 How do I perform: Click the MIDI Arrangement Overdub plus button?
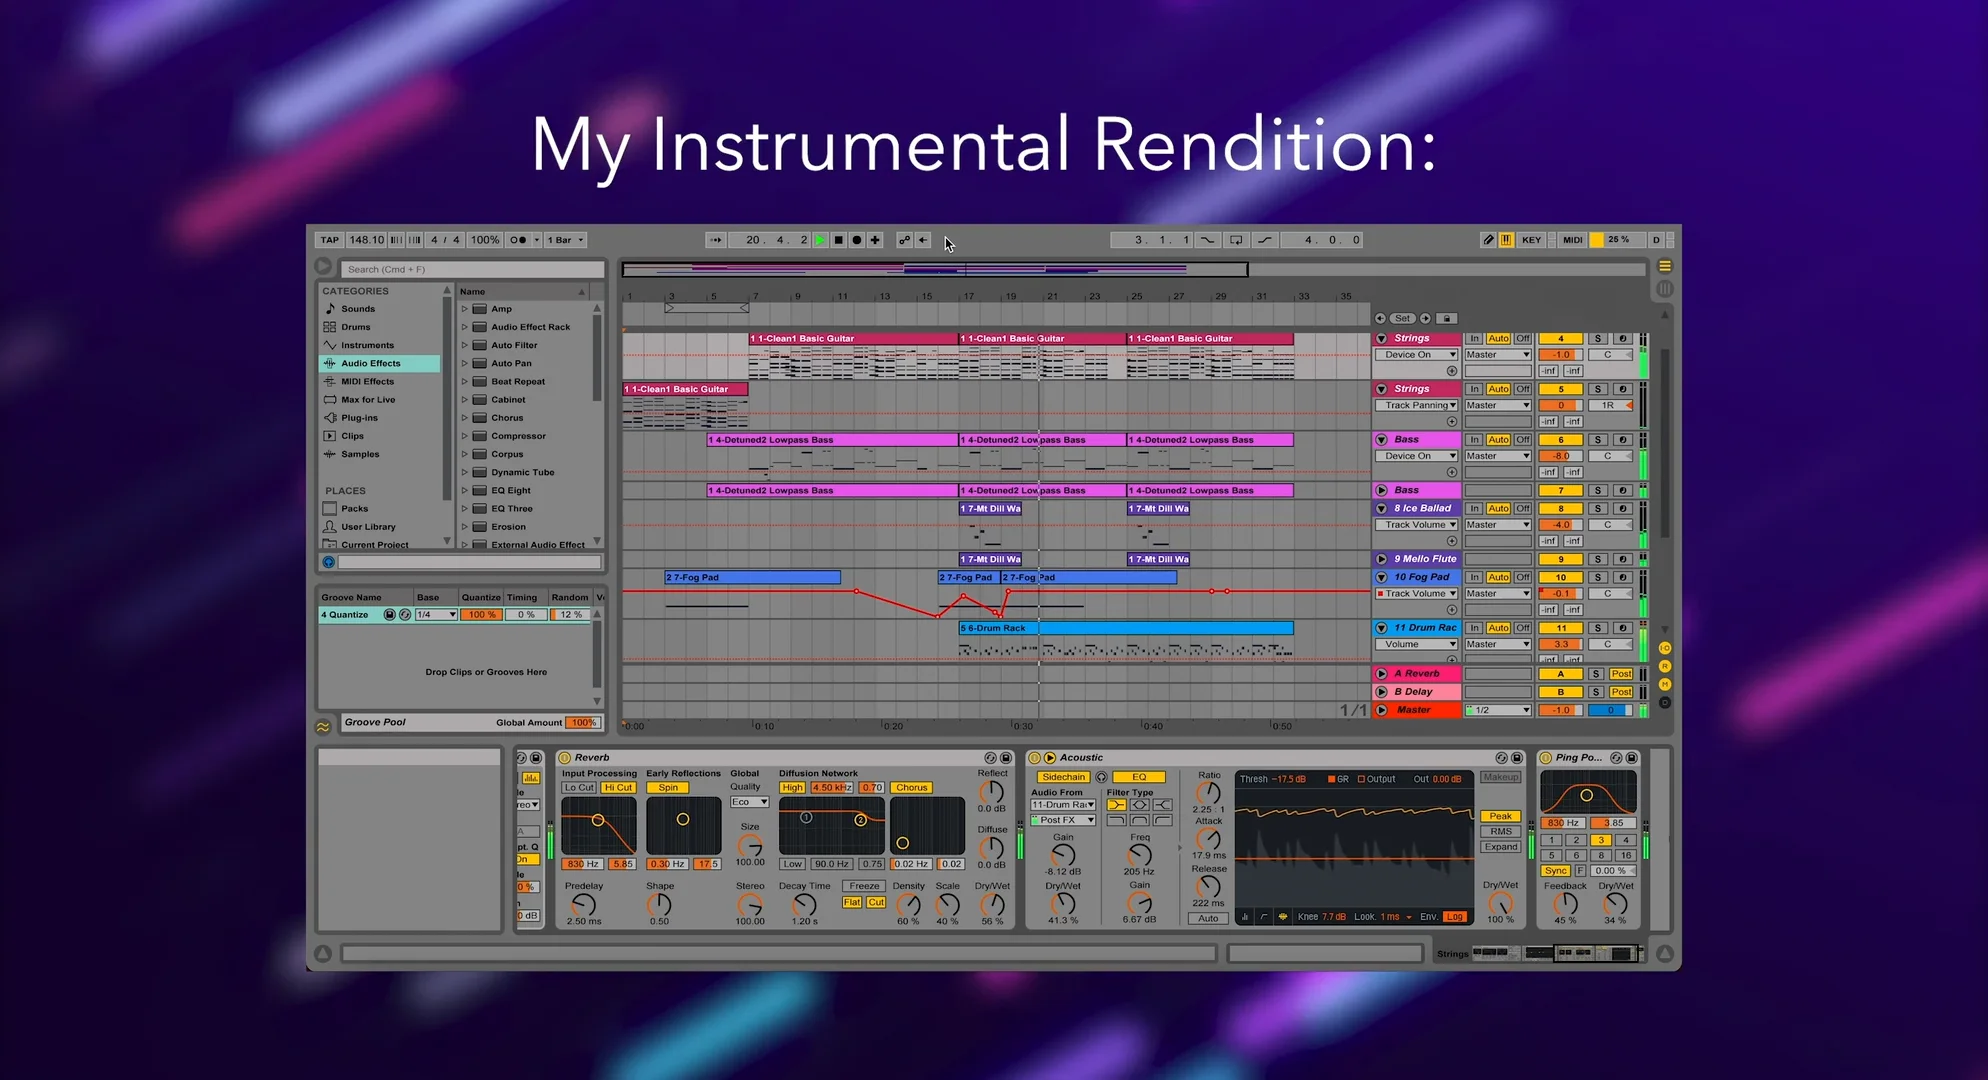tap(875, 240)
